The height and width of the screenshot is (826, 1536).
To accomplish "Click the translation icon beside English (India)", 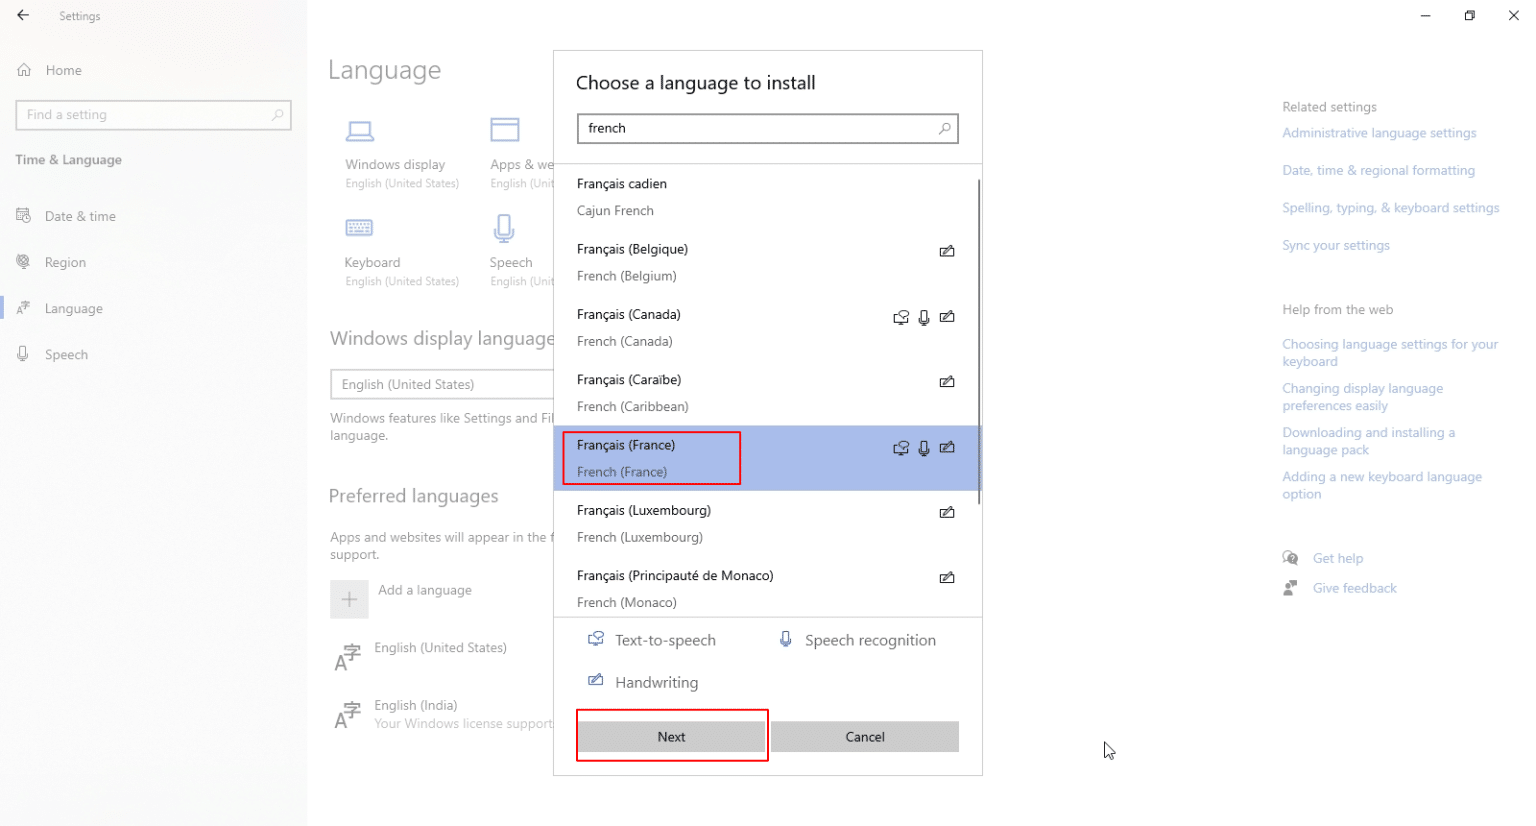I will pos(349,713).
